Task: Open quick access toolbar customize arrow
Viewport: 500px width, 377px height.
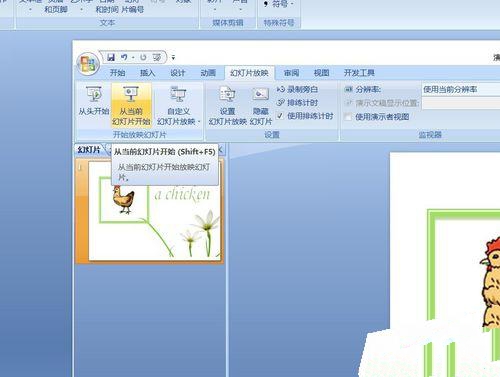Action: 173,58
